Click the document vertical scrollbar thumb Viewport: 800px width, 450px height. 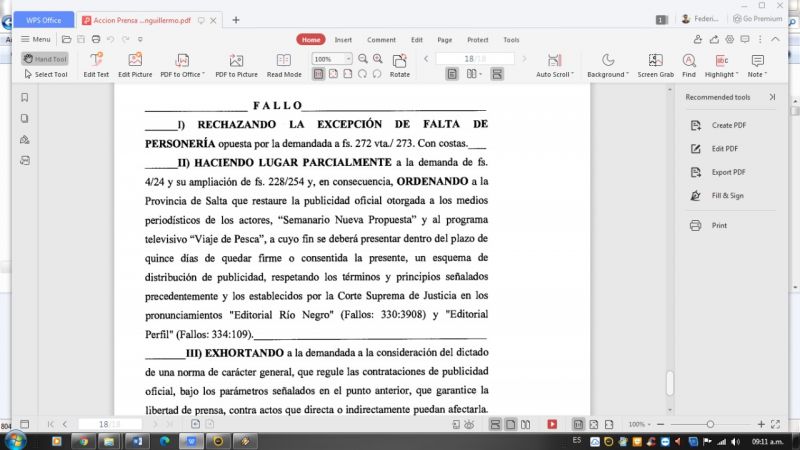pyautogui.click(x=670, y=383)
